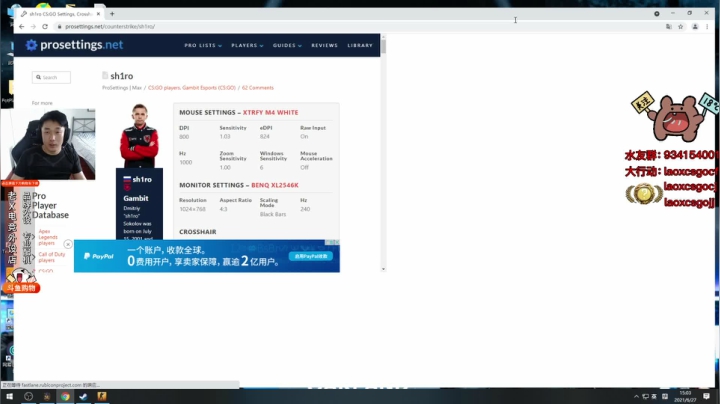Open the PRO LISTS dropdown menu
720x404 pixels.
tap(203, 45)
